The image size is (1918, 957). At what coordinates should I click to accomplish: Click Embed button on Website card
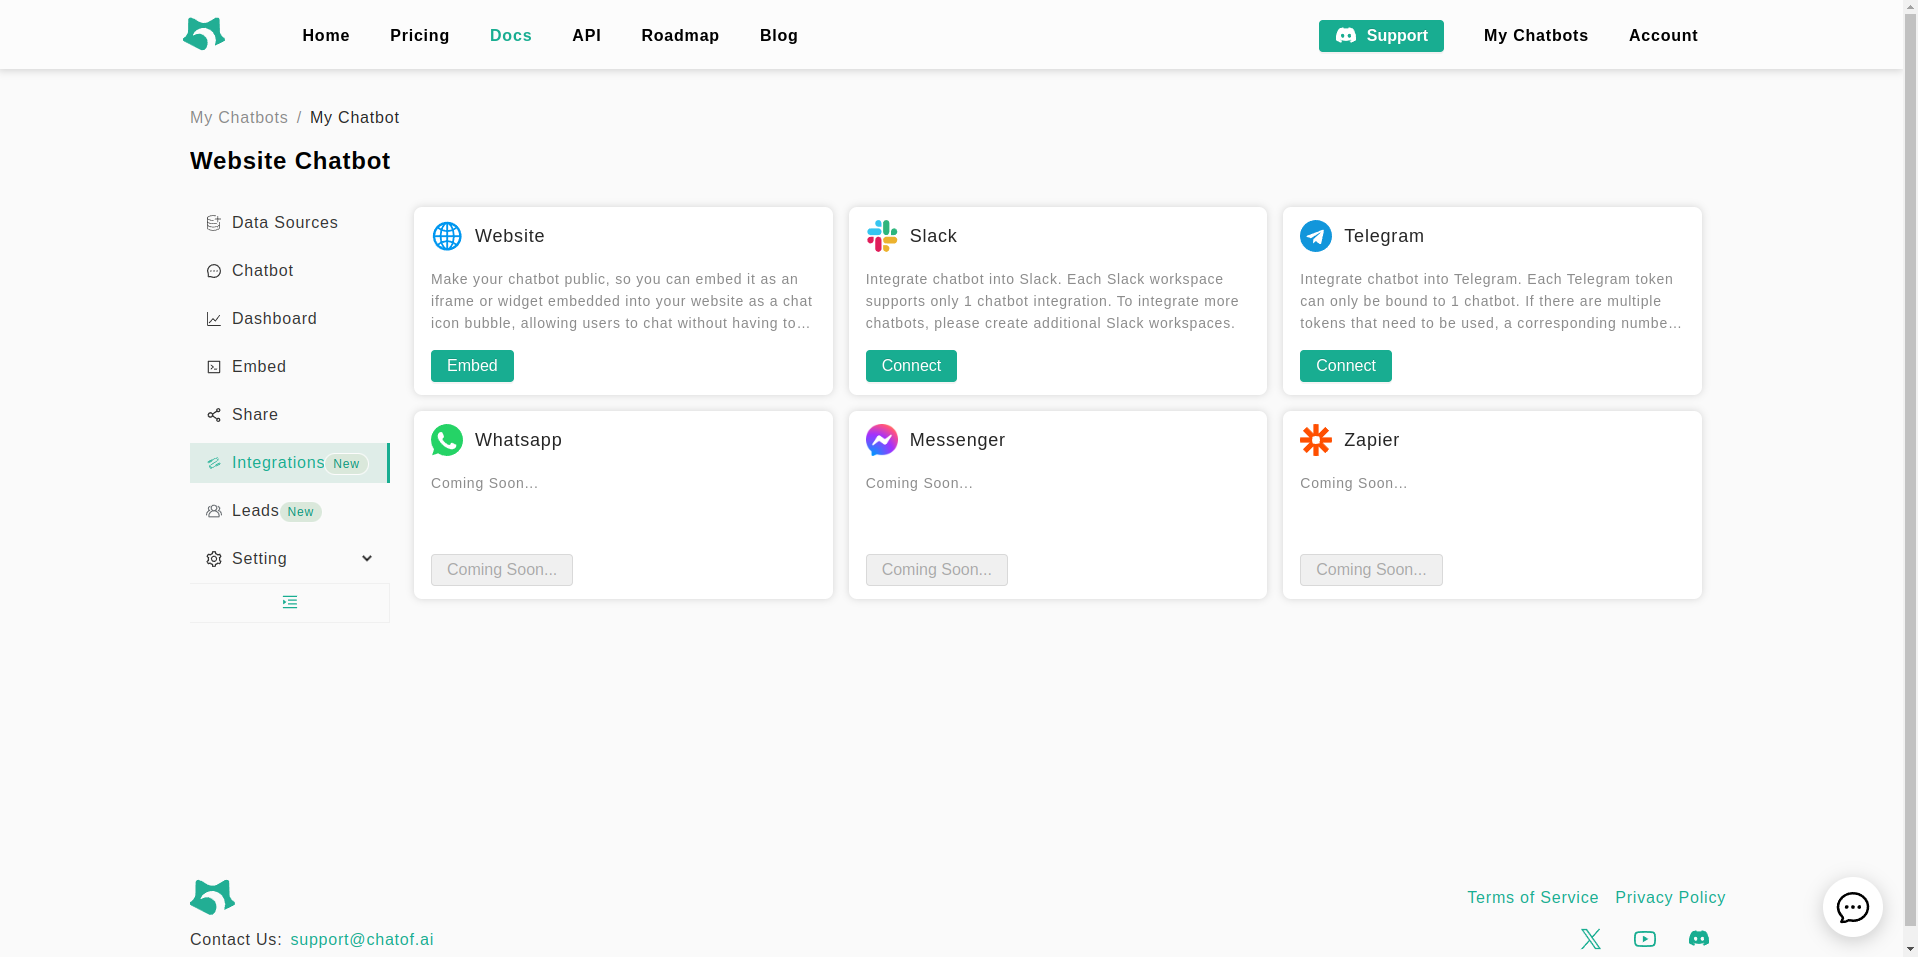coord(472,366)
